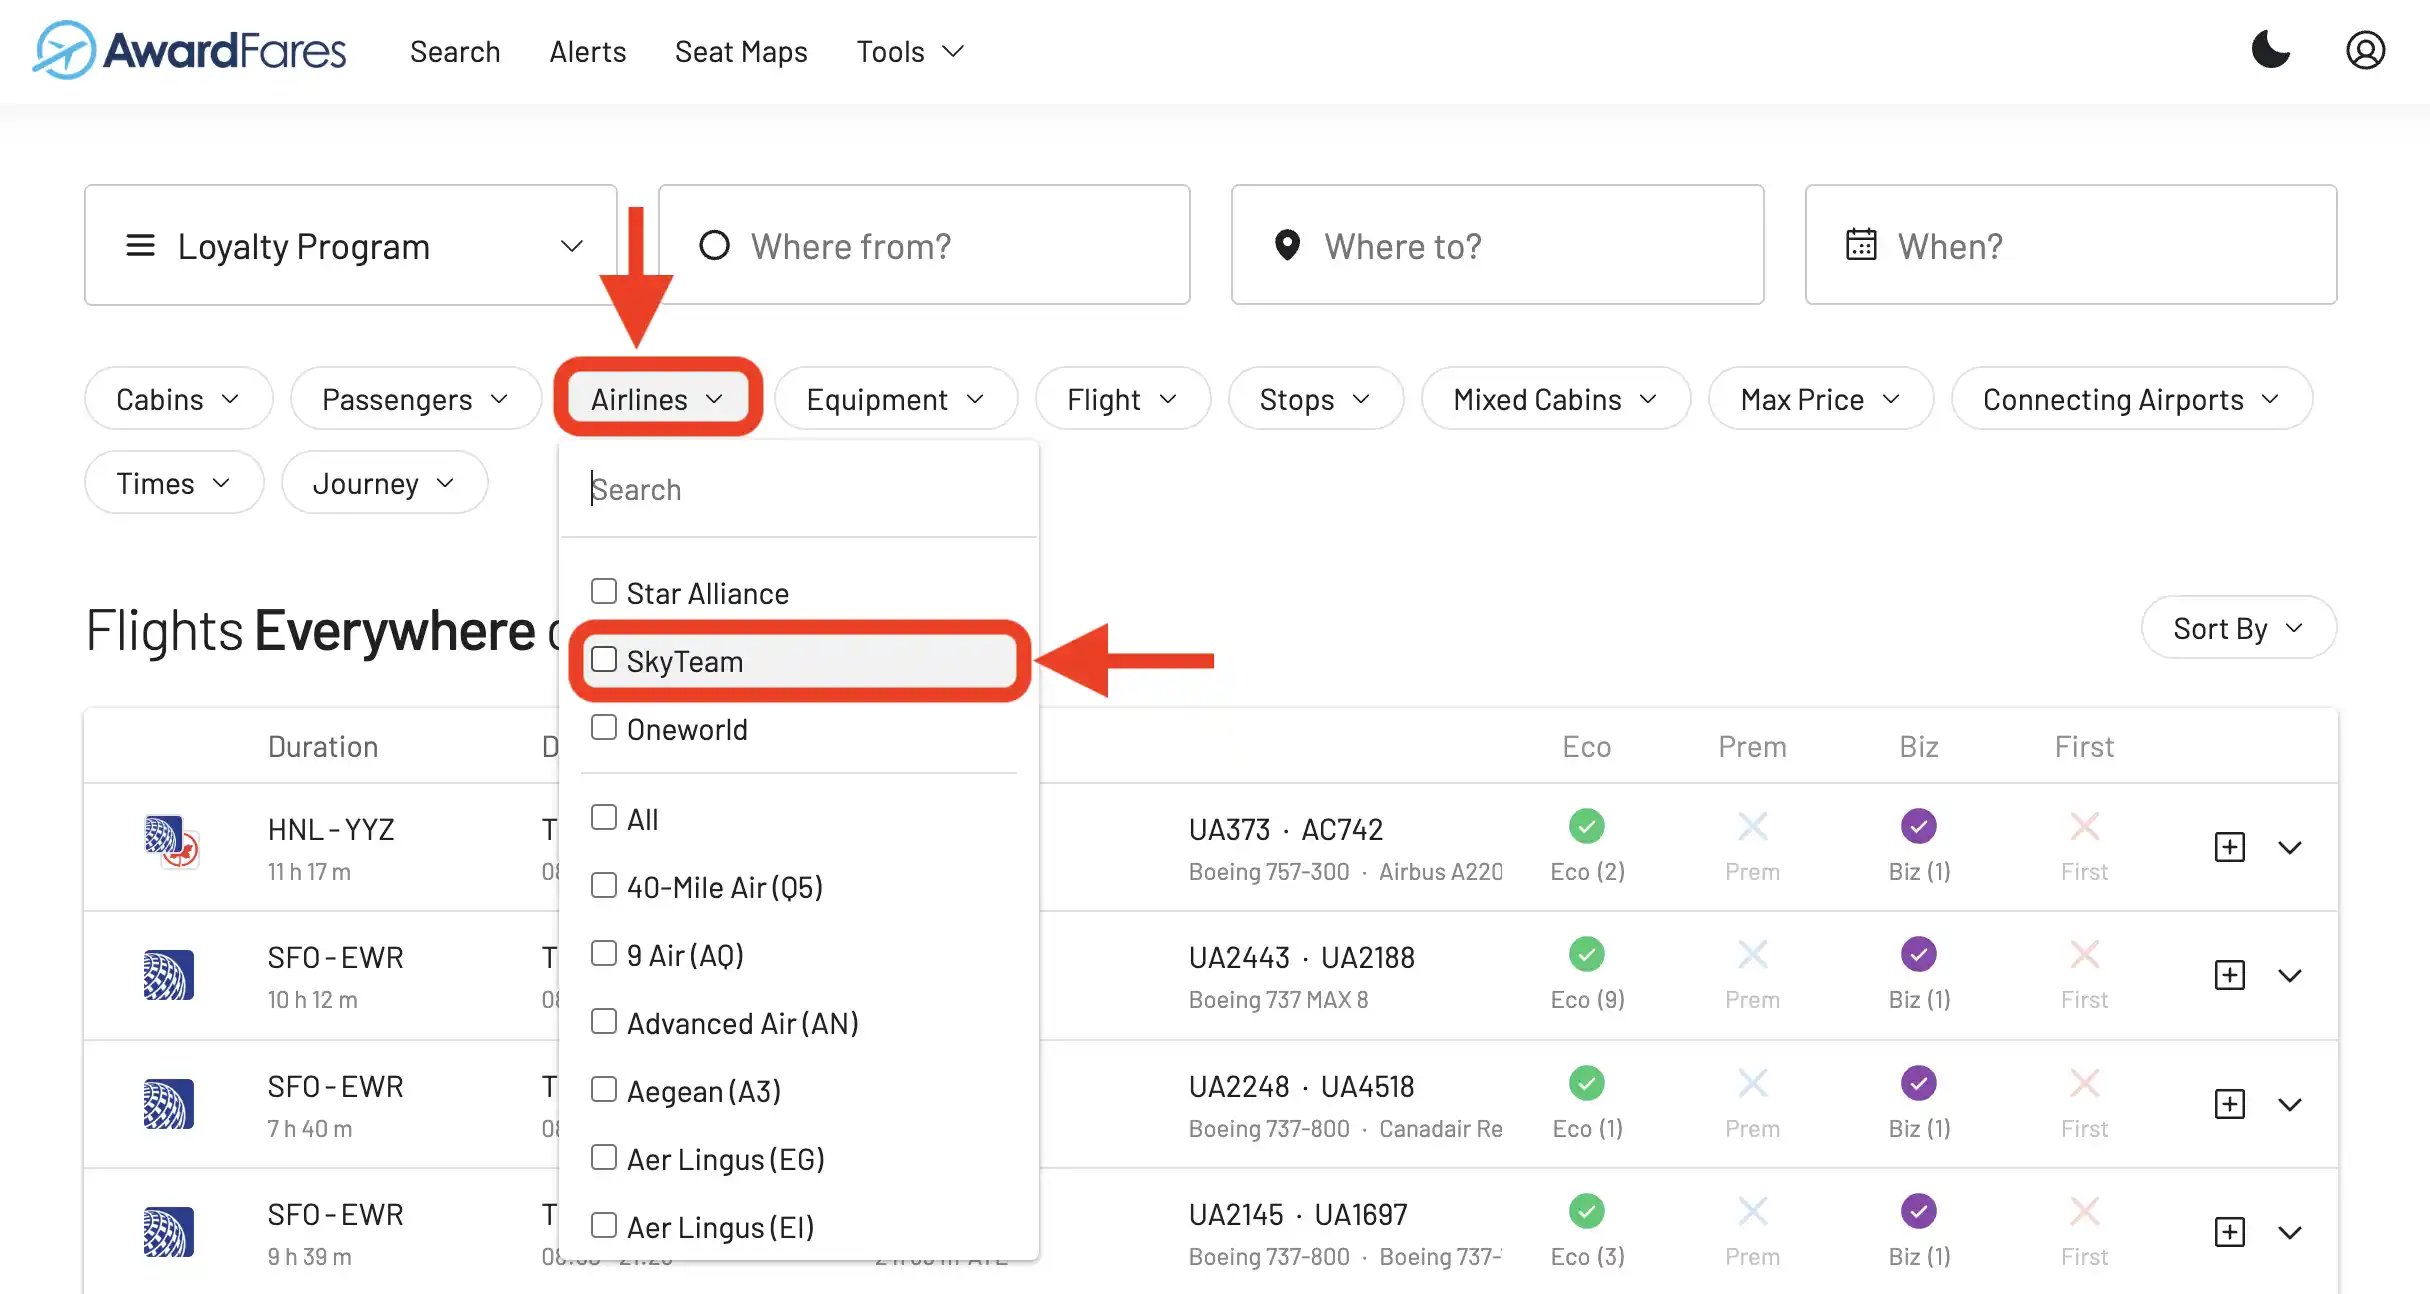Check the SkyTeam checkbox
The image size is (2430, 1294).
(603, 659)
